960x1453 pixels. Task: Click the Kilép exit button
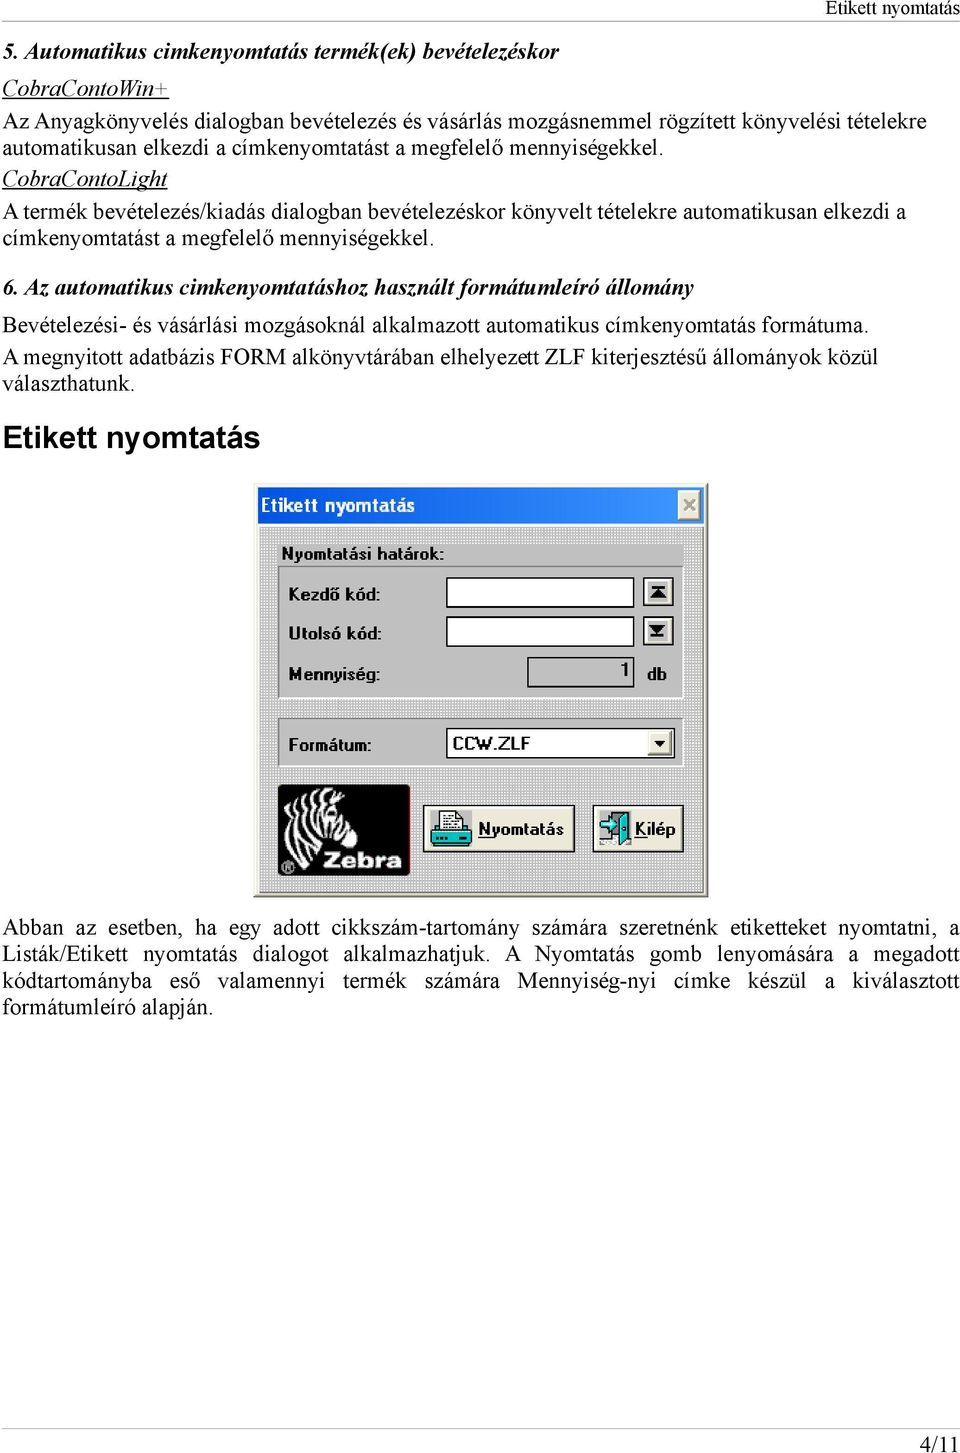(x=638, y=829)
